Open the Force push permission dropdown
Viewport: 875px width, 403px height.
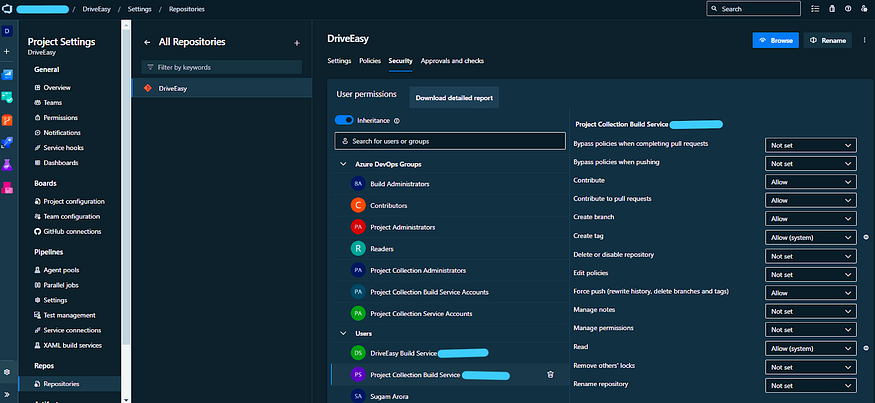coord(810,293)
